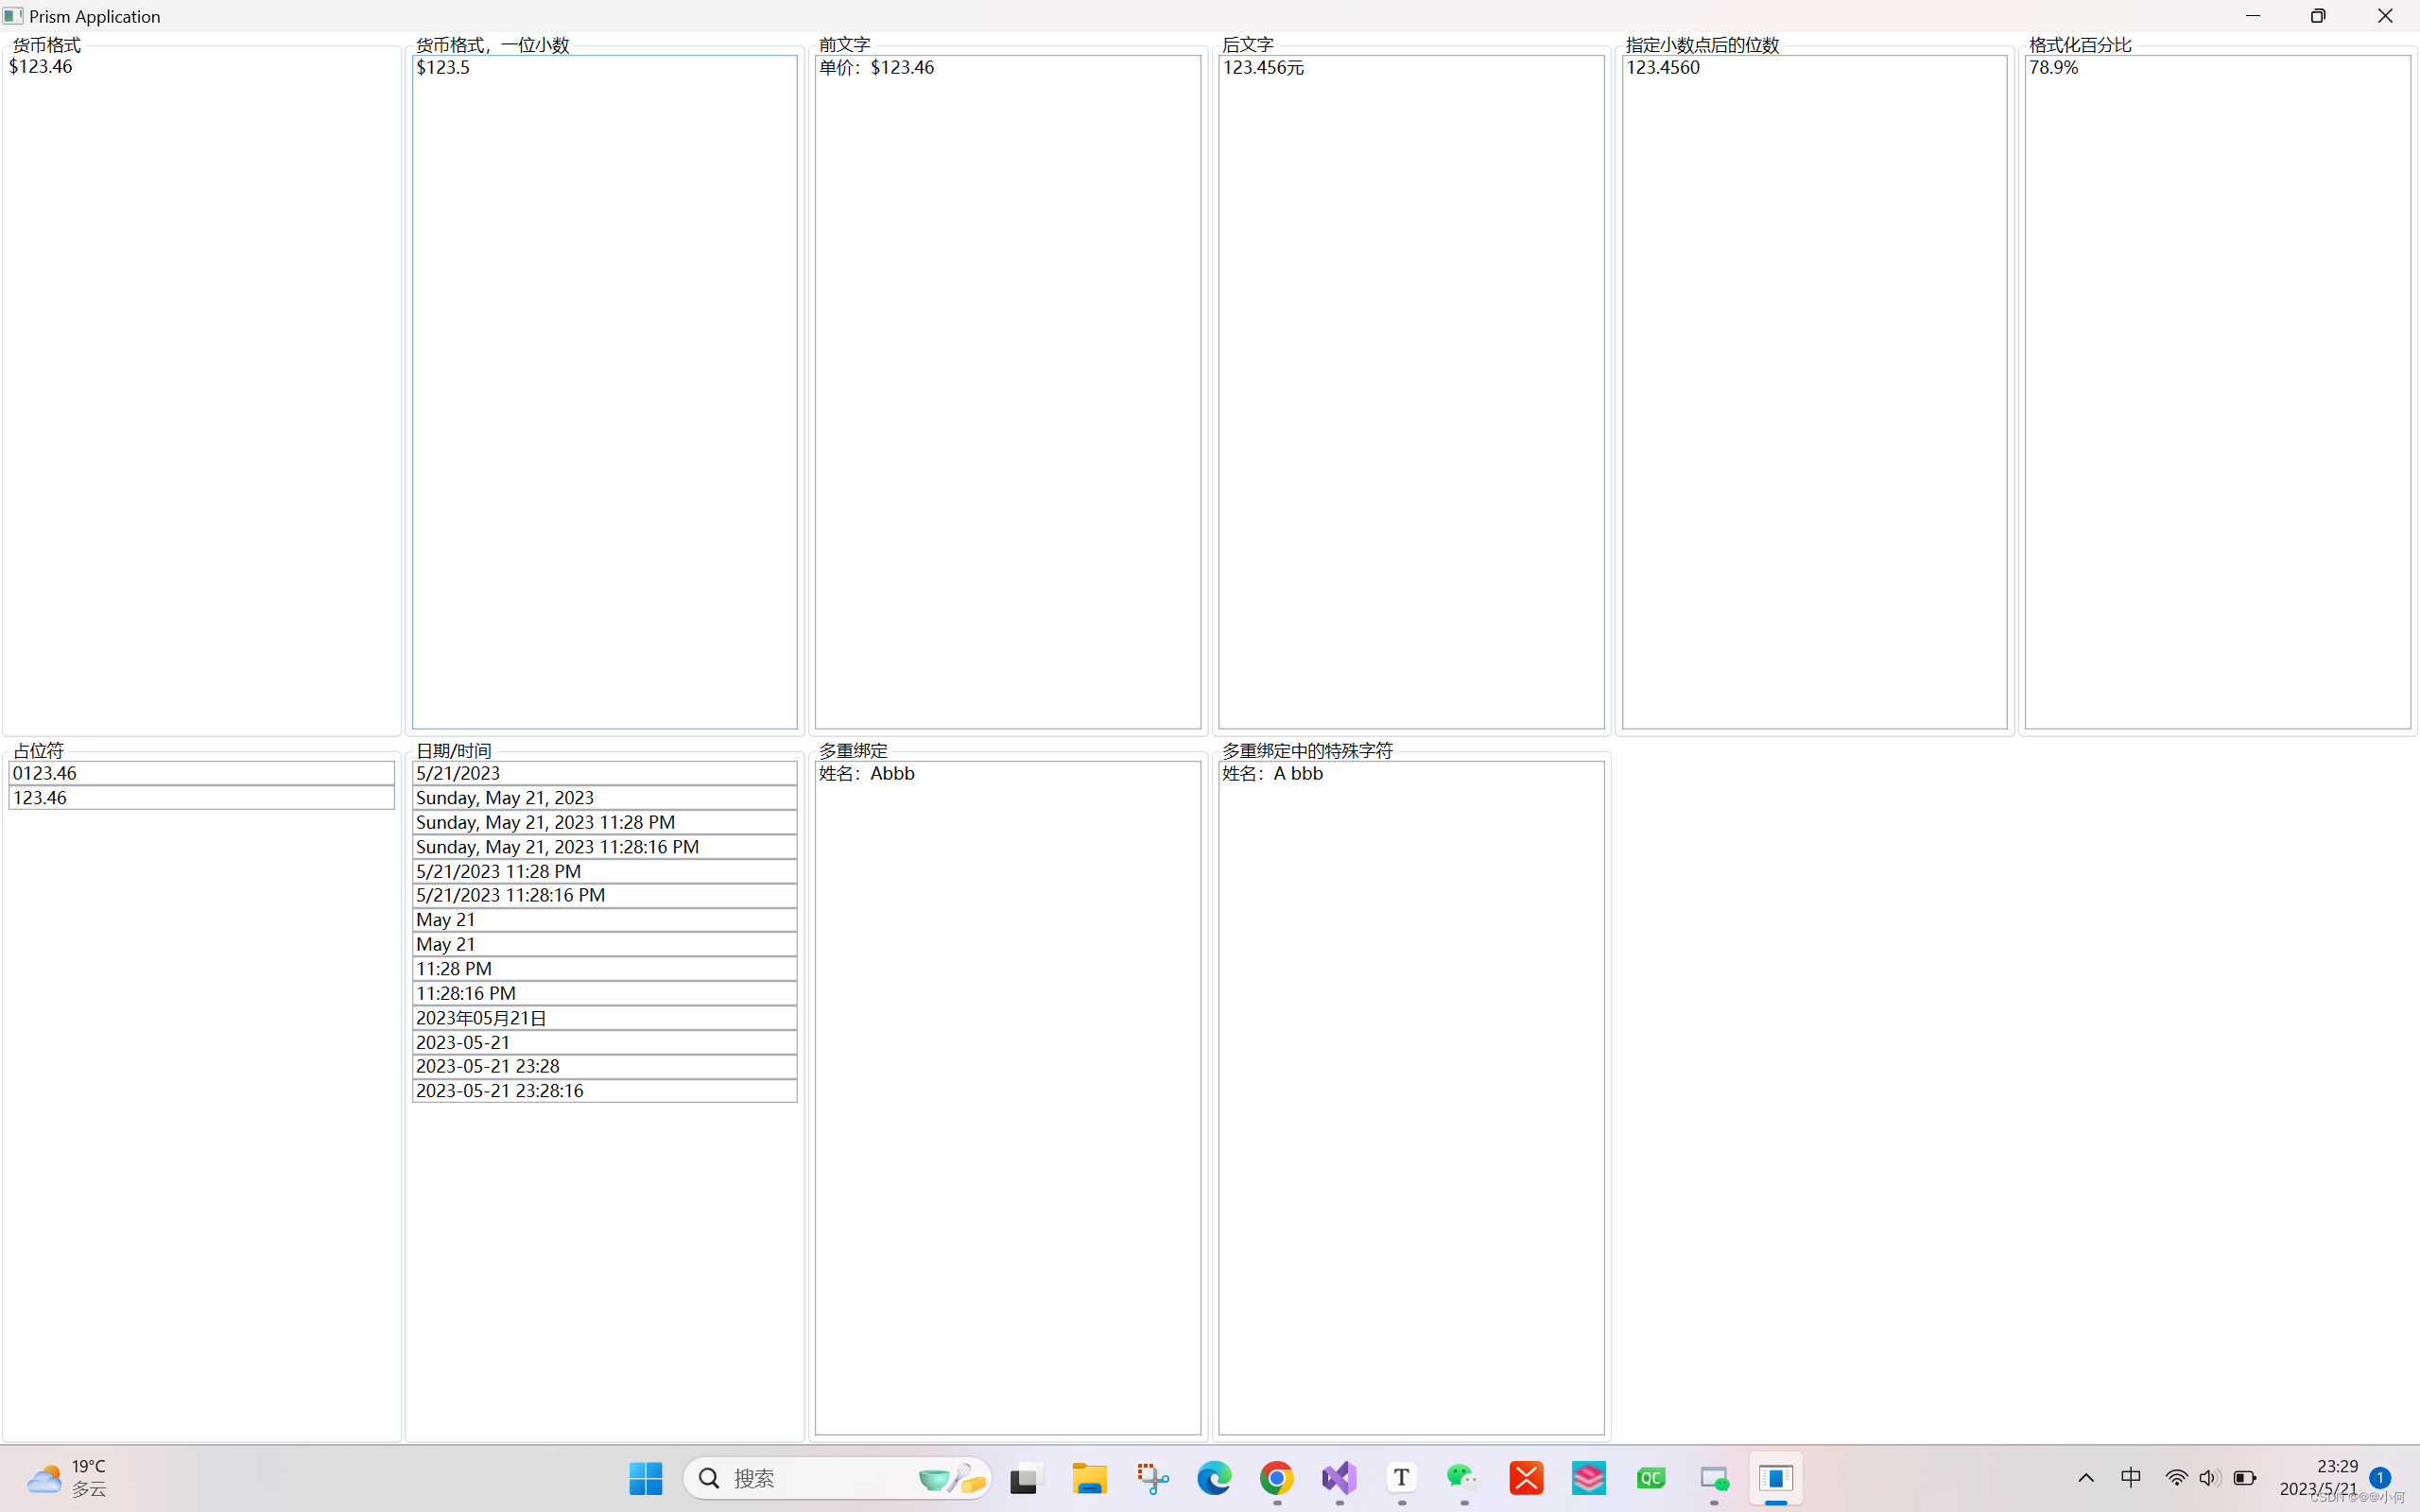Launch File Explorer from the taskbar
This screenshot has height=1512, width=2420.
1089,1478
